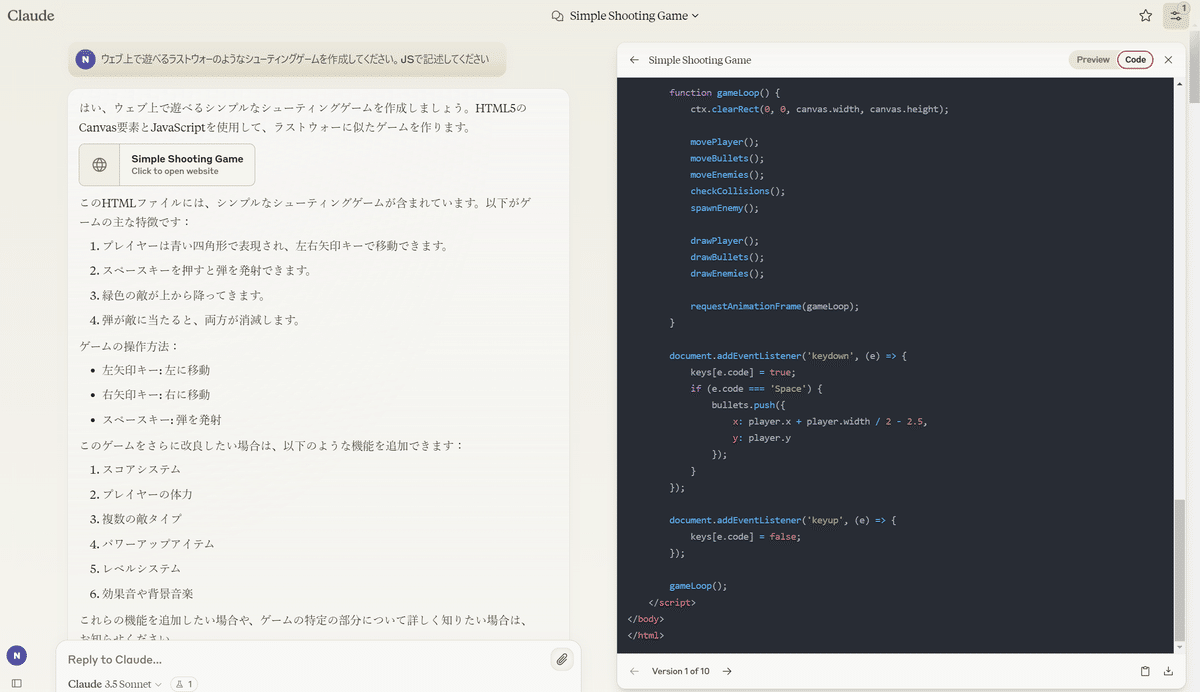The image size is (1200, 692).
Task: Open the Simple Shooting Game title dropdown
Action: 634,16
